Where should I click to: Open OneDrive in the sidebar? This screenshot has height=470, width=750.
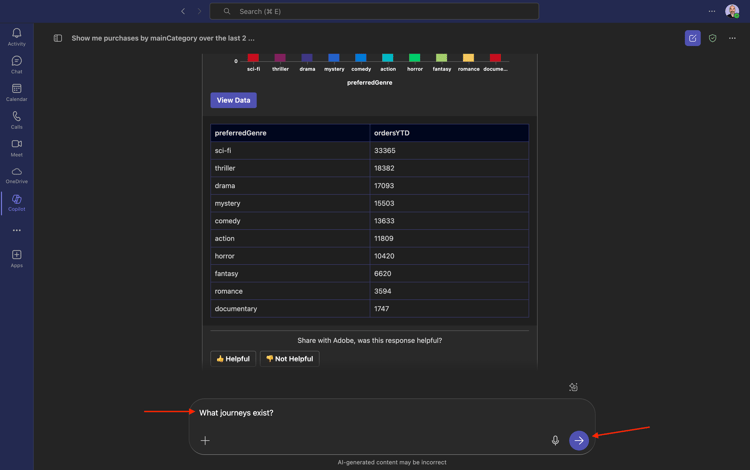(17, 175)
